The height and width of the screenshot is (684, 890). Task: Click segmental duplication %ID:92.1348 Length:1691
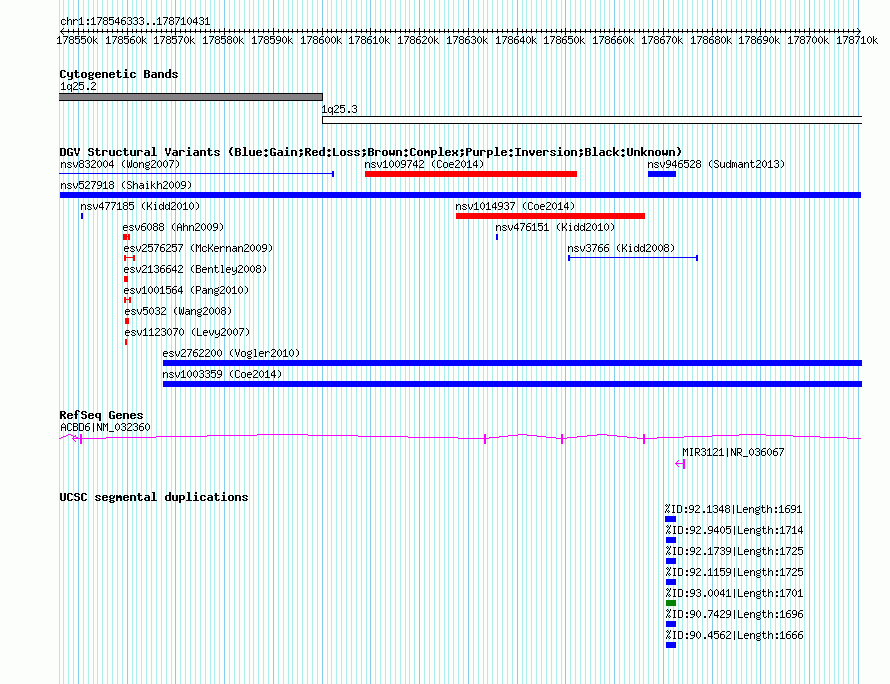point(671,519)
